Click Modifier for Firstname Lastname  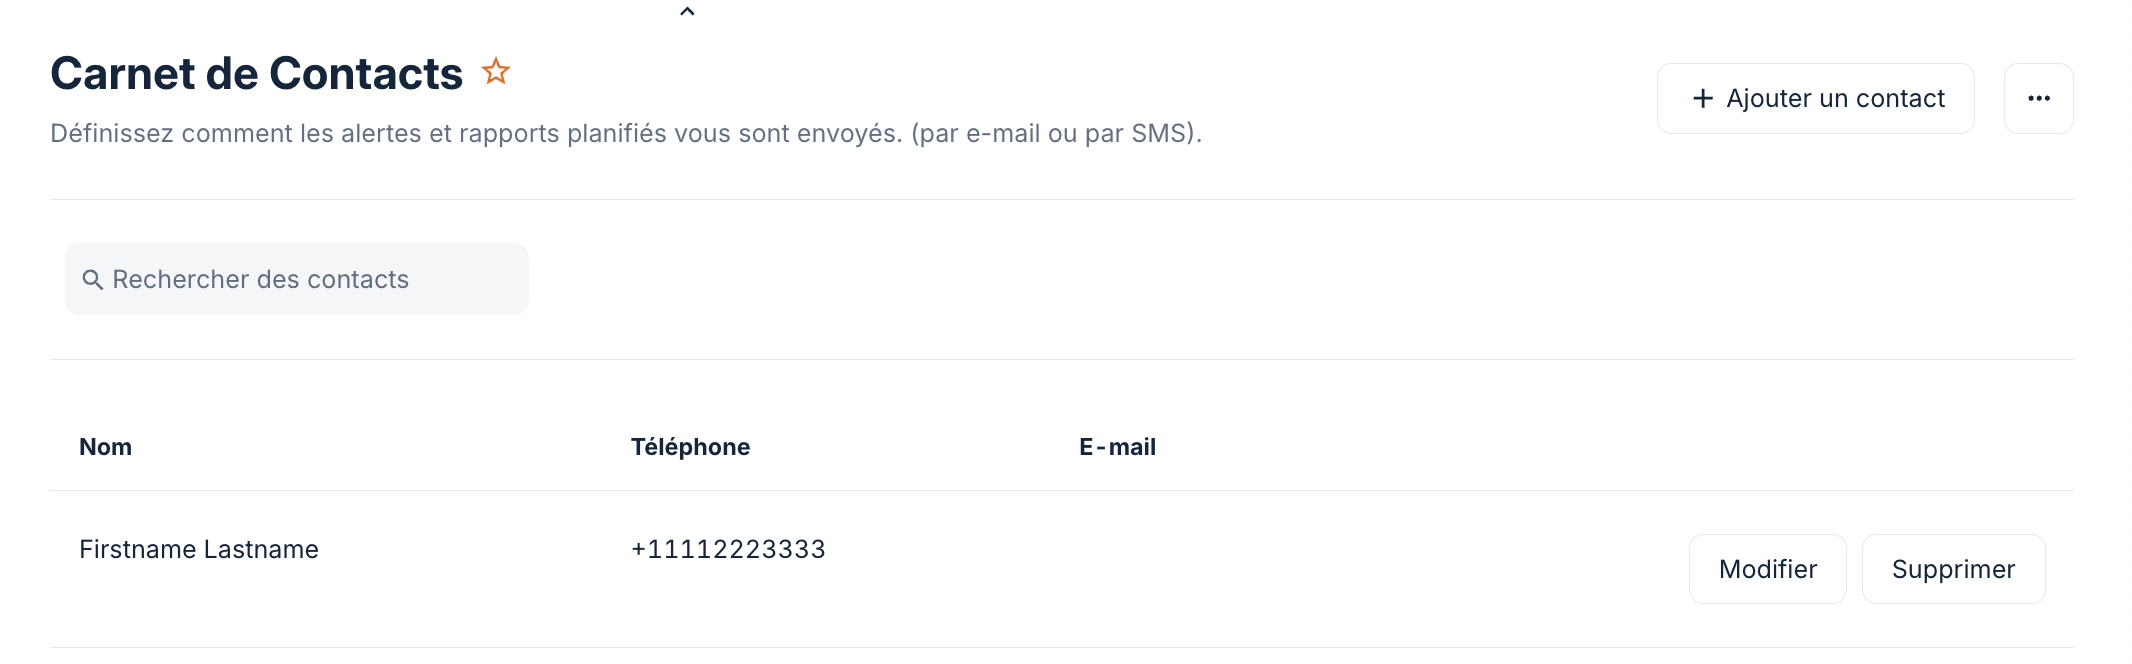tap(1767, 569)
